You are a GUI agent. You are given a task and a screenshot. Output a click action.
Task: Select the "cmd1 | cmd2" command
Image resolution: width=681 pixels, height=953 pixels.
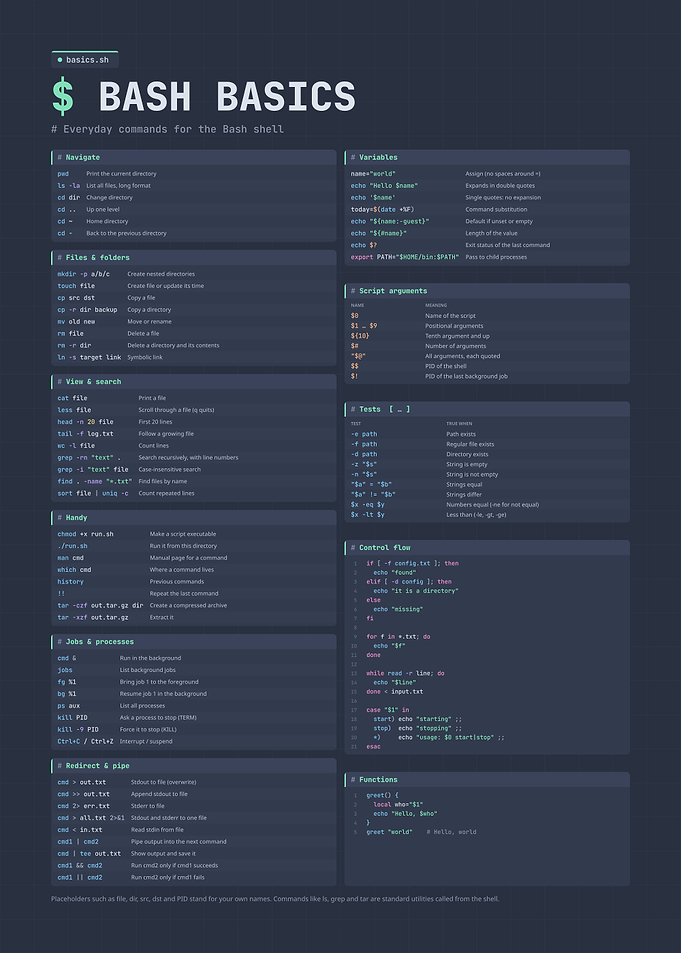pyautogui.click(x=78, y=842)
